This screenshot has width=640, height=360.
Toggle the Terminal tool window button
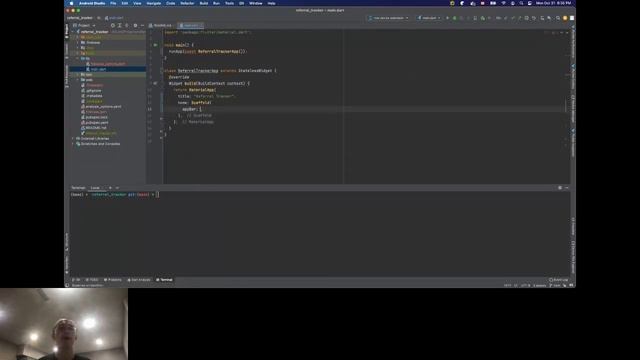click(x=164, y=280)
